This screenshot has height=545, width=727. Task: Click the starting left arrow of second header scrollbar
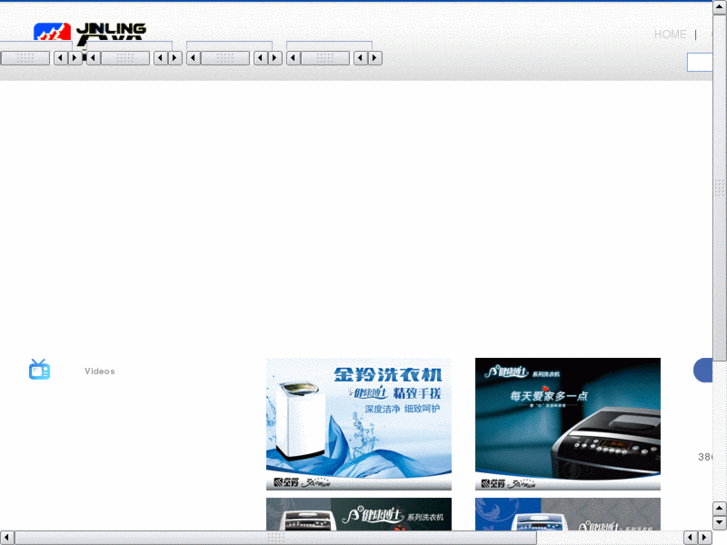click(93, 58)
